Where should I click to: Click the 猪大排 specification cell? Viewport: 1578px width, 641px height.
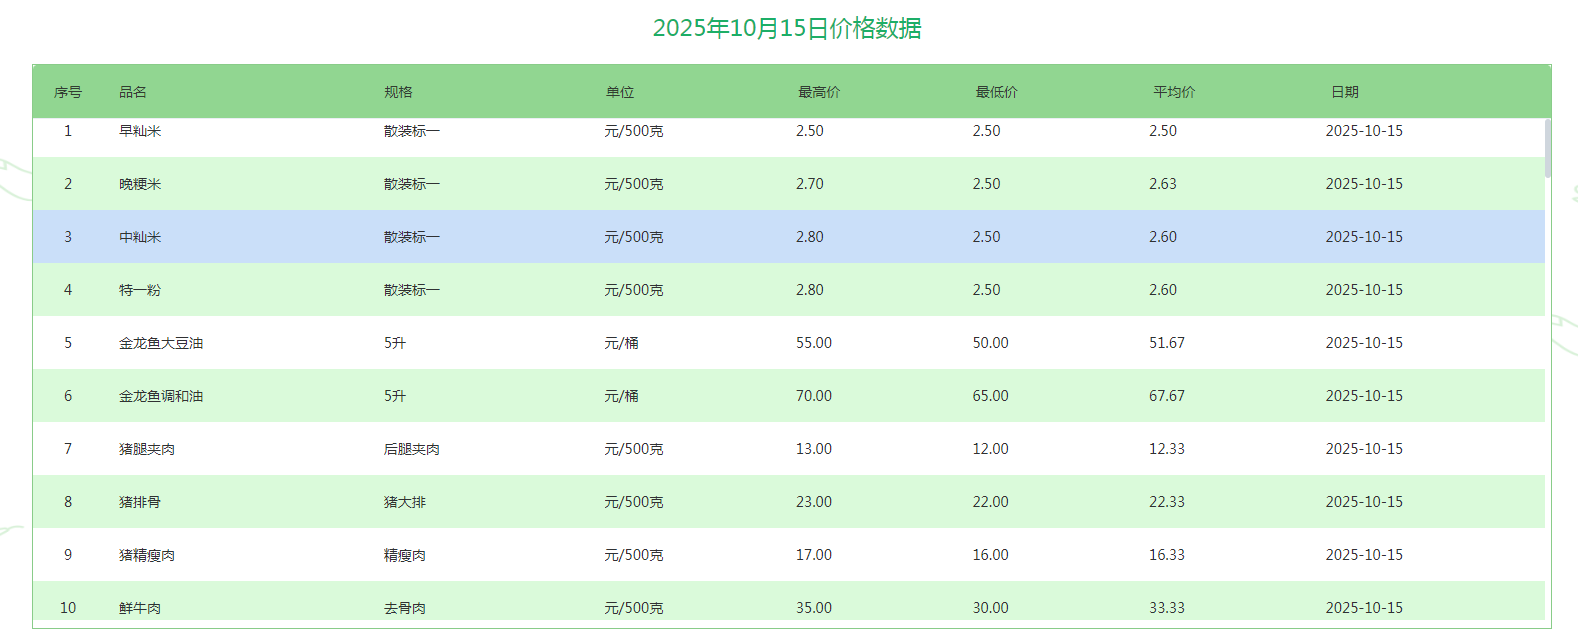click(405, 502)
